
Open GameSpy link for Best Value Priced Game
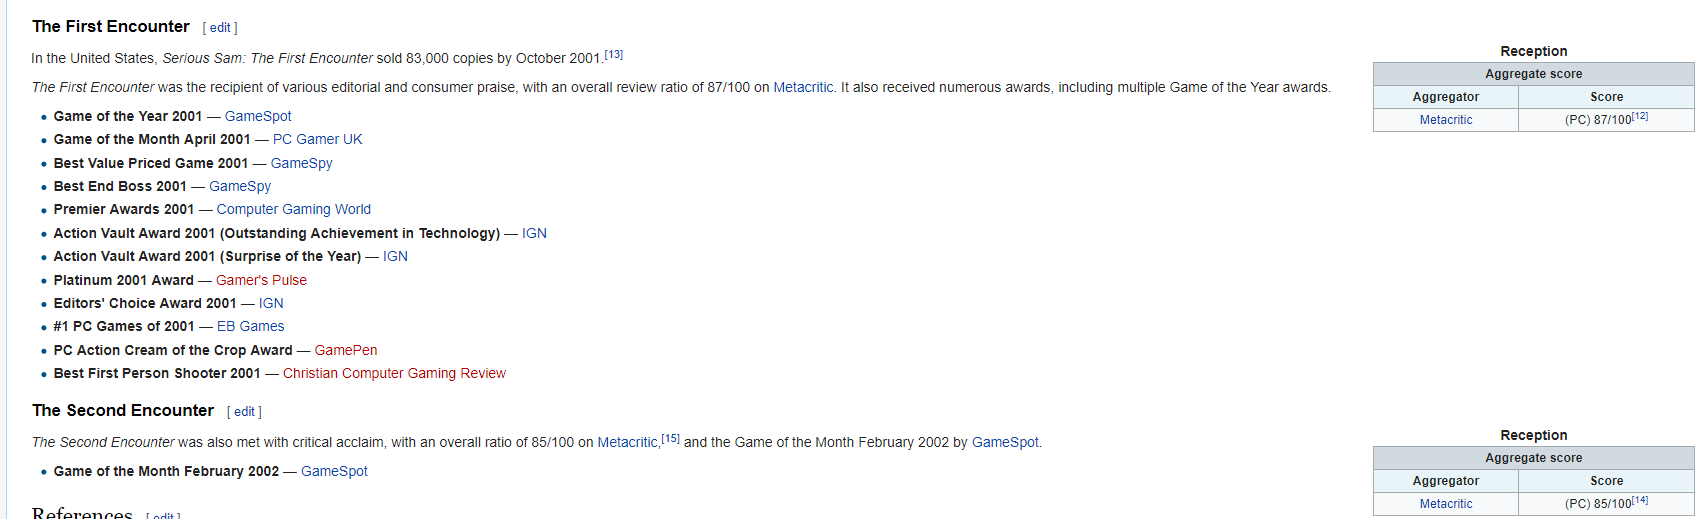[301, 164]
